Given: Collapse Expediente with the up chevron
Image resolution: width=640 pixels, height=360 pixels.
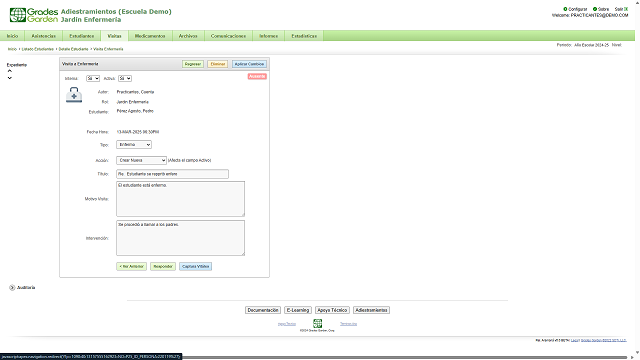Looking at the screenshot, I should pyautogui.click(x=10, y=71).
